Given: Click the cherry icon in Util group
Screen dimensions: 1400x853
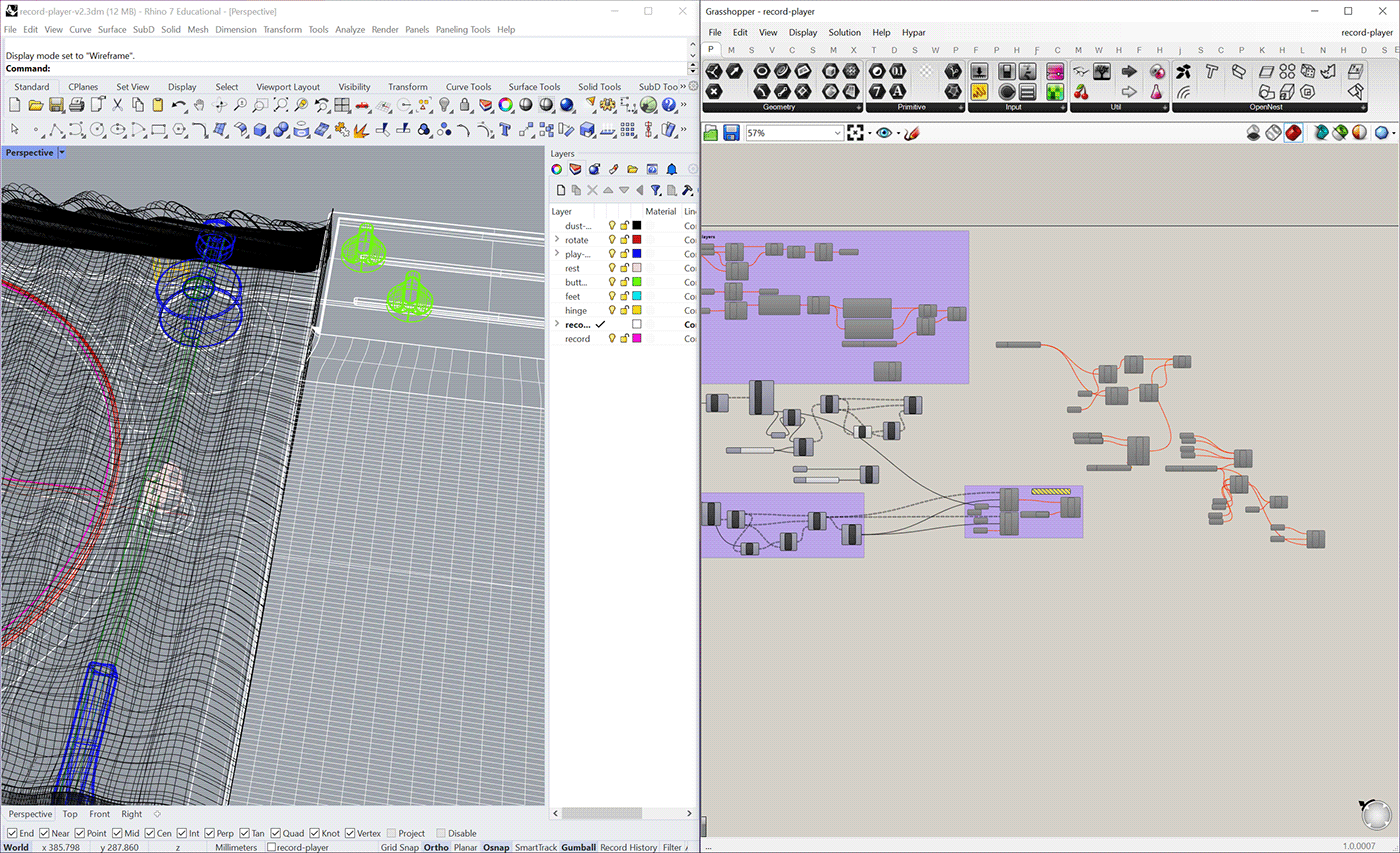Looking at the screenshot, I should pos(1080,92).
